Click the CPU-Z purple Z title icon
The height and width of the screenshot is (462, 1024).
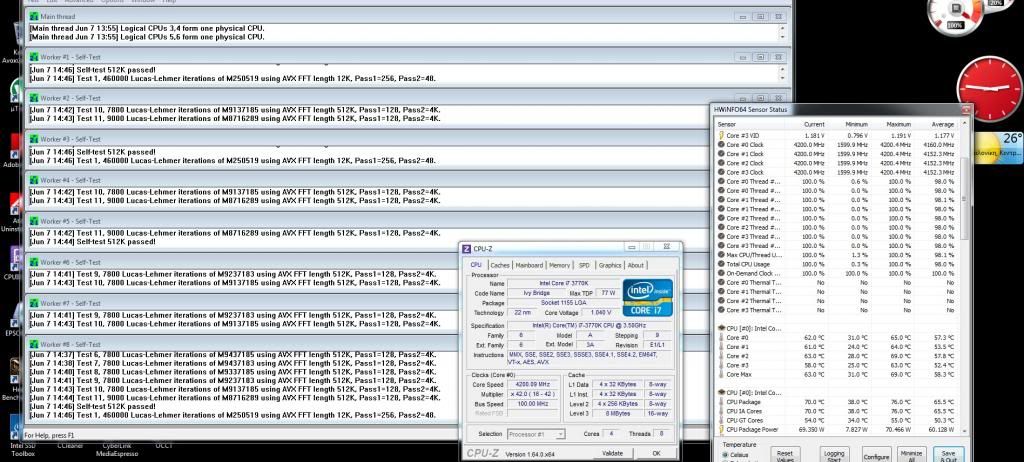[x=467, y=248]
